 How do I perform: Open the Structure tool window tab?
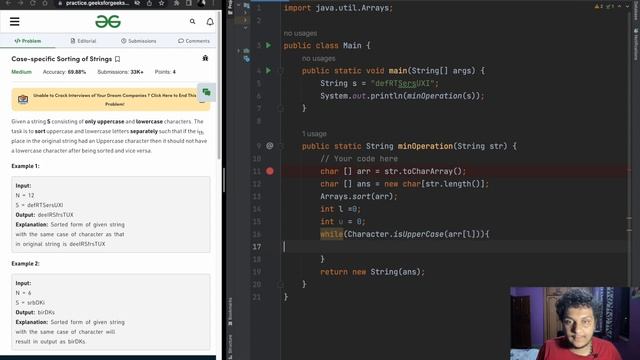click(230, 346)
